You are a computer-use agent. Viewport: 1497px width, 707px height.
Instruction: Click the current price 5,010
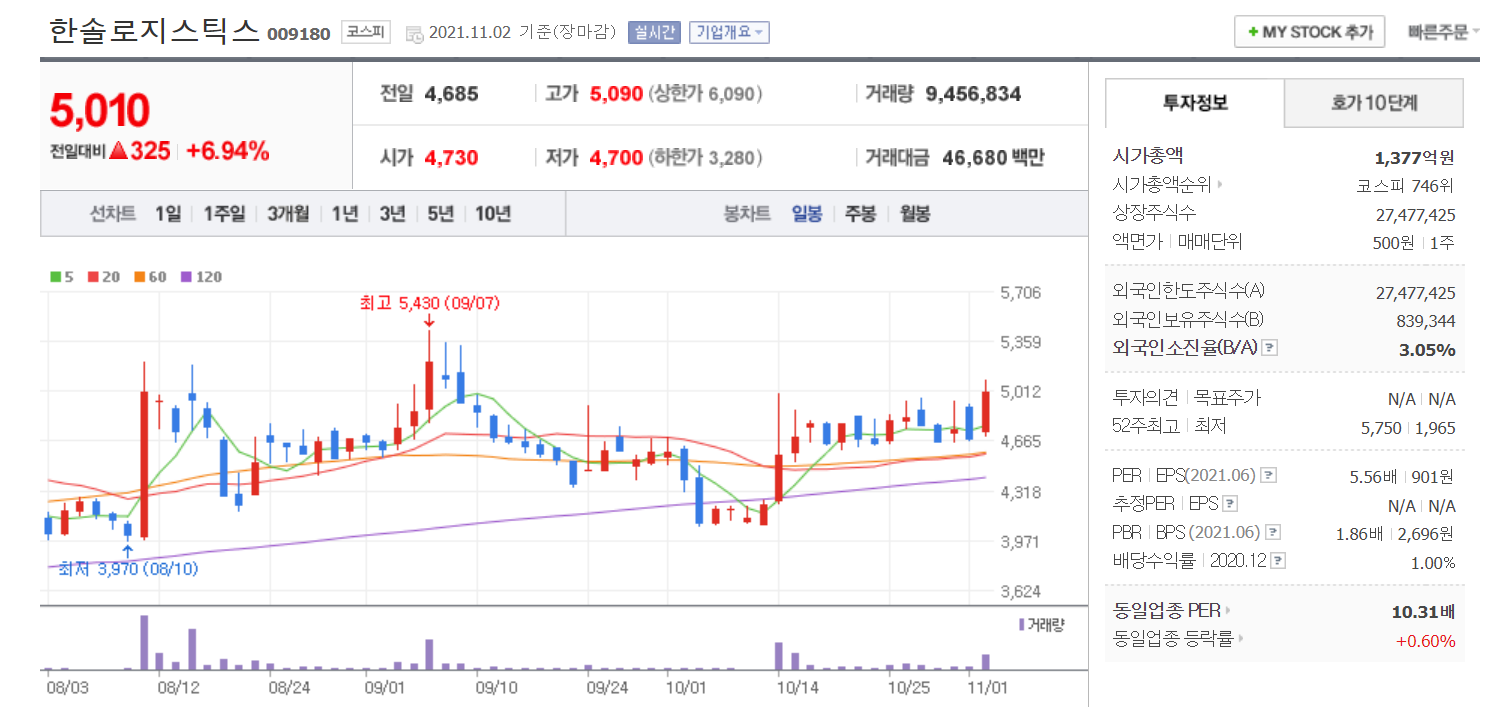pos(100,110)
